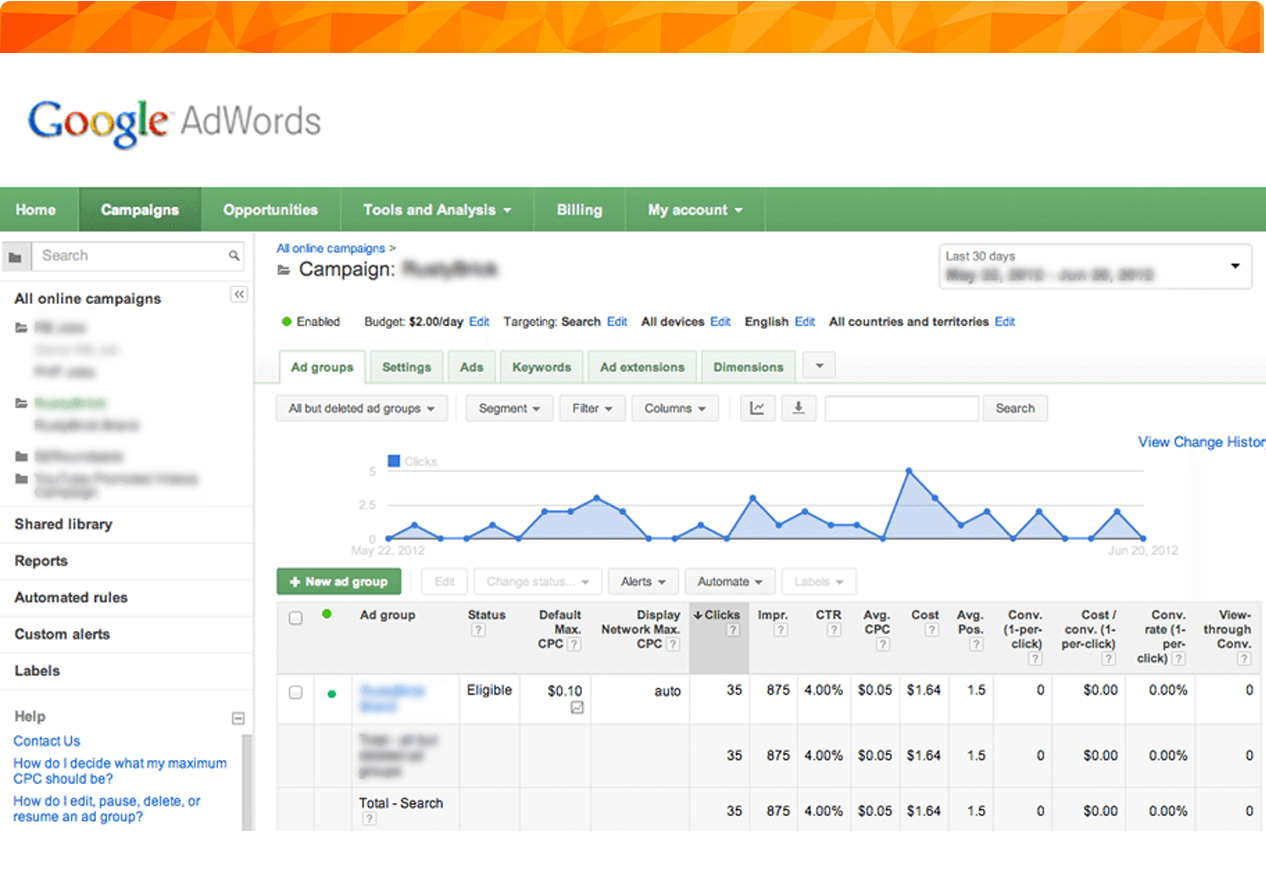The height and width of the screenshot is (882, 1266).
Task: Click the All online campaigns breadcrumb link
Action: pyautogui.click(x=331, y=248)
